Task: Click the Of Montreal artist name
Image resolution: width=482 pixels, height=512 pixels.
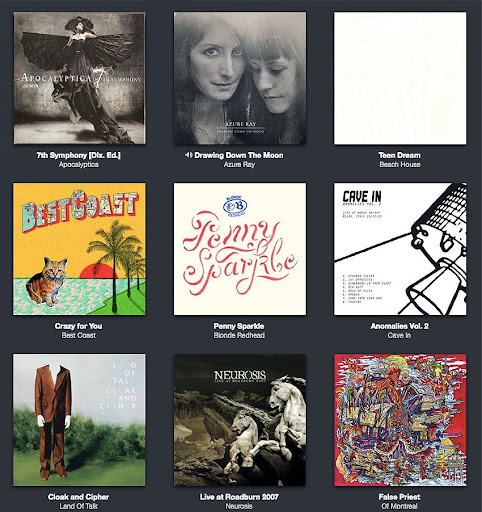Action: [399, 506]
